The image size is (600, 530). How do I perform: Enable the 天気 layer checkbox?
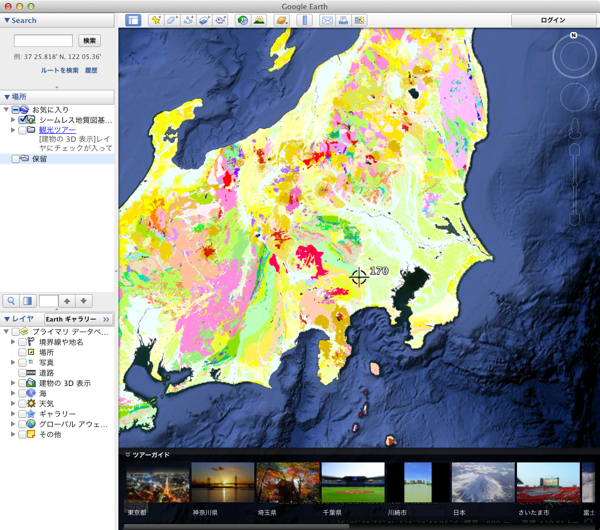pyautogui.click(x=23, y=404)
